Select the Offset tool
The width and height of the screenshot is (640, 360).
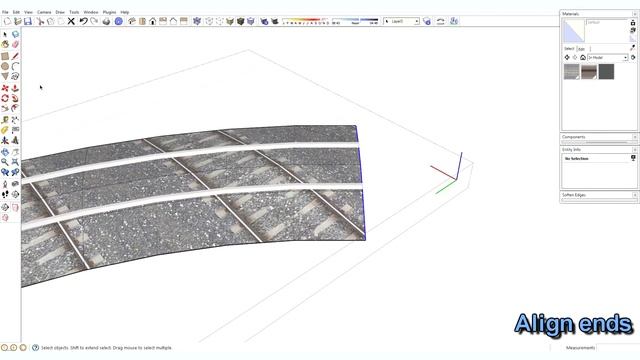tap(15, 108)
